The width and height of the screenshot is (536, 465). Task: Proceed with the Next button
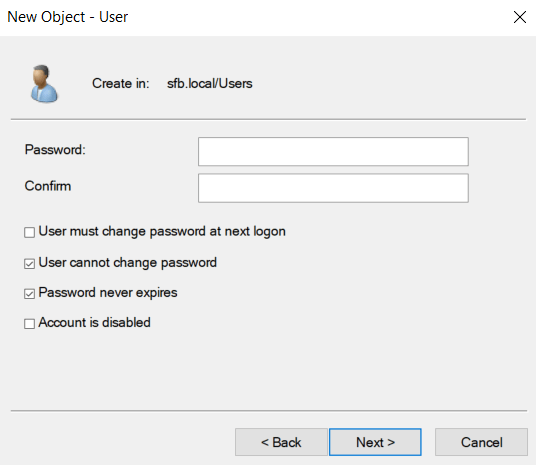(375, 442)
